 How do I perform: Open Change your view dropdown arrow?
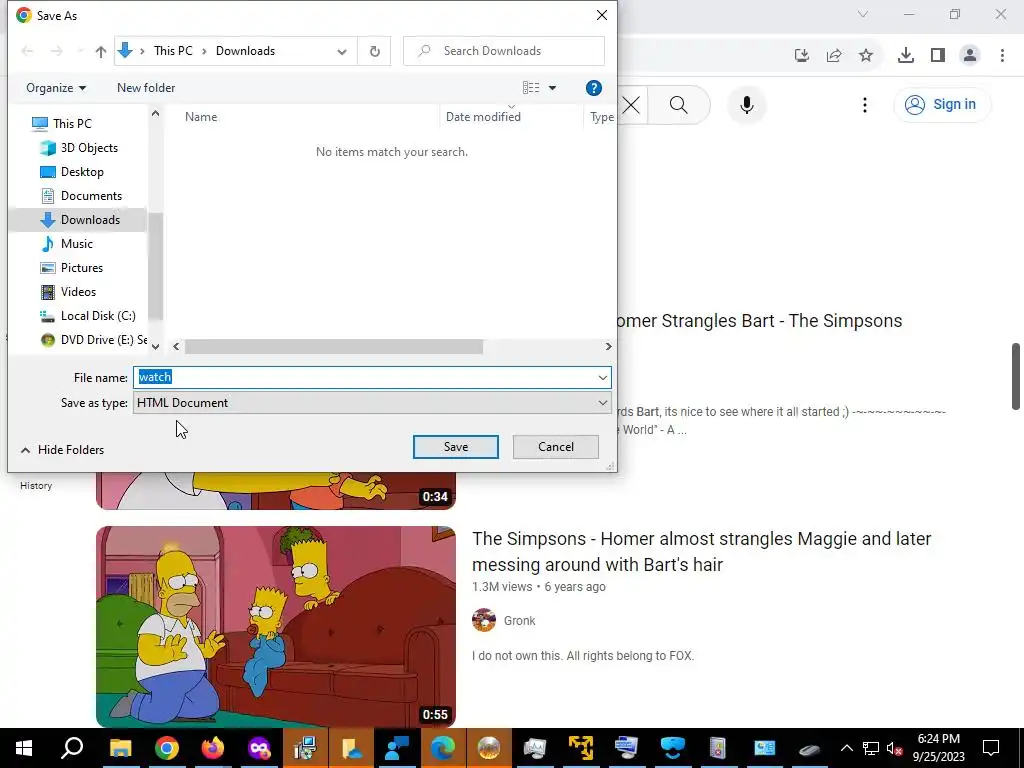[x=552, y=88]
